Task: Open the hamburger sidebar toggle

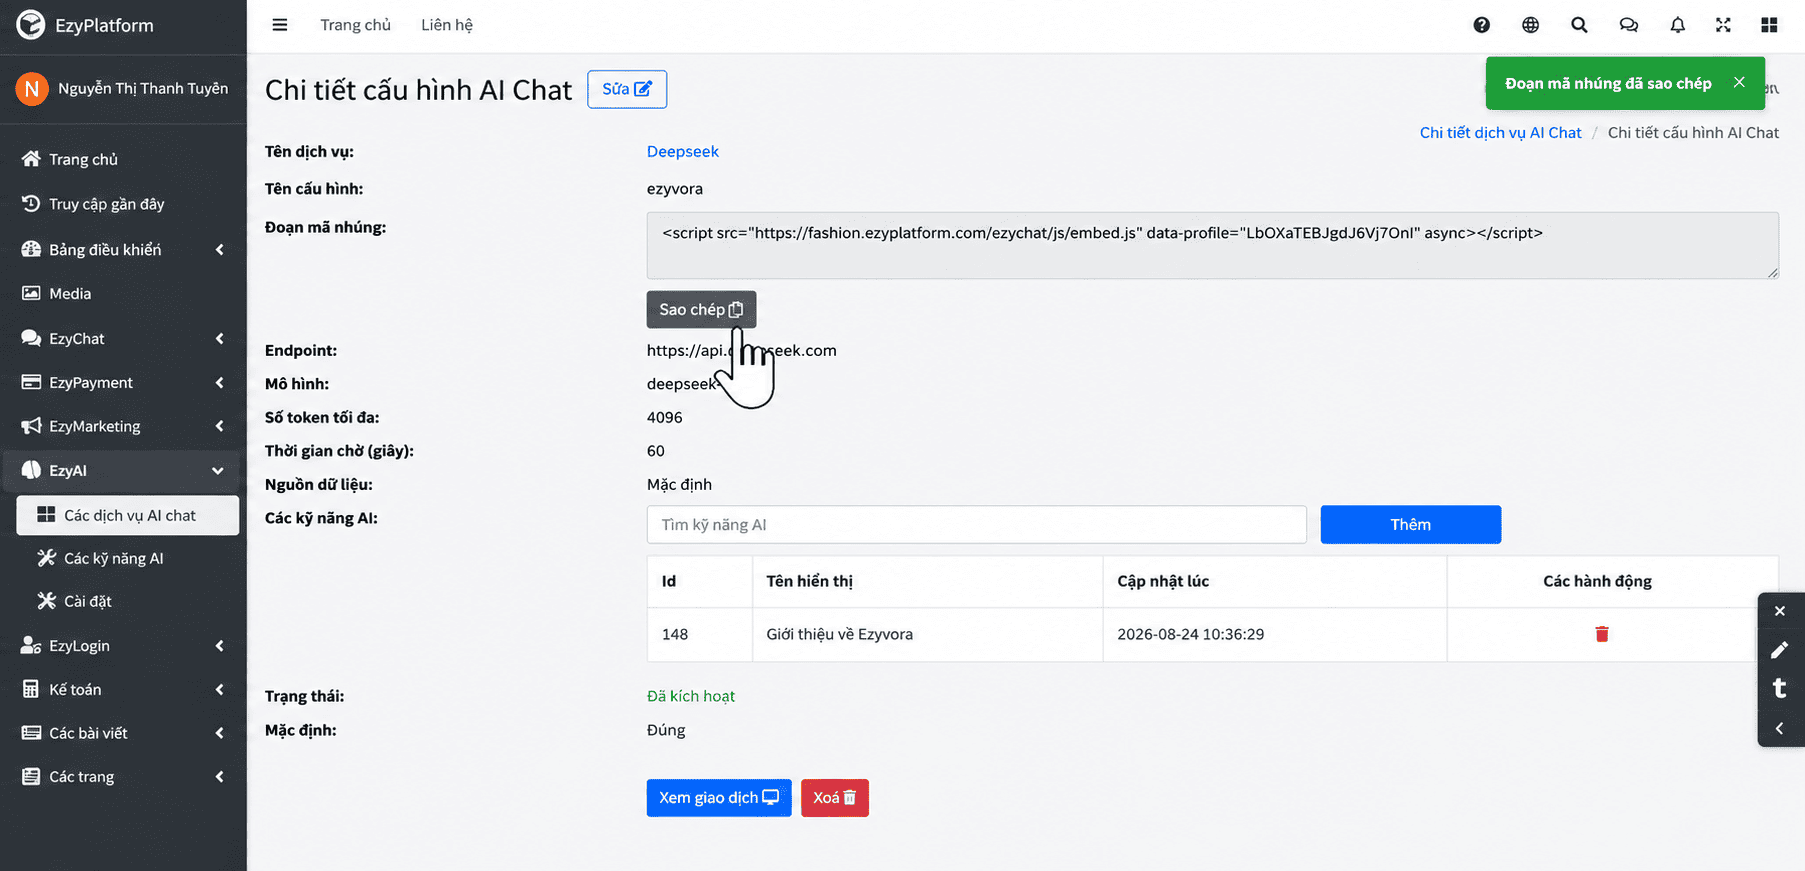Action: coord(280,25)
